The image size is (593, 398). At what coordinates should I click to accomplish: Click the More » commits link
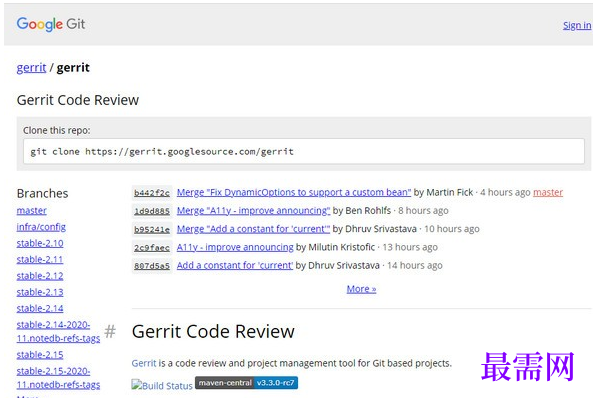[x=361, y=289]
